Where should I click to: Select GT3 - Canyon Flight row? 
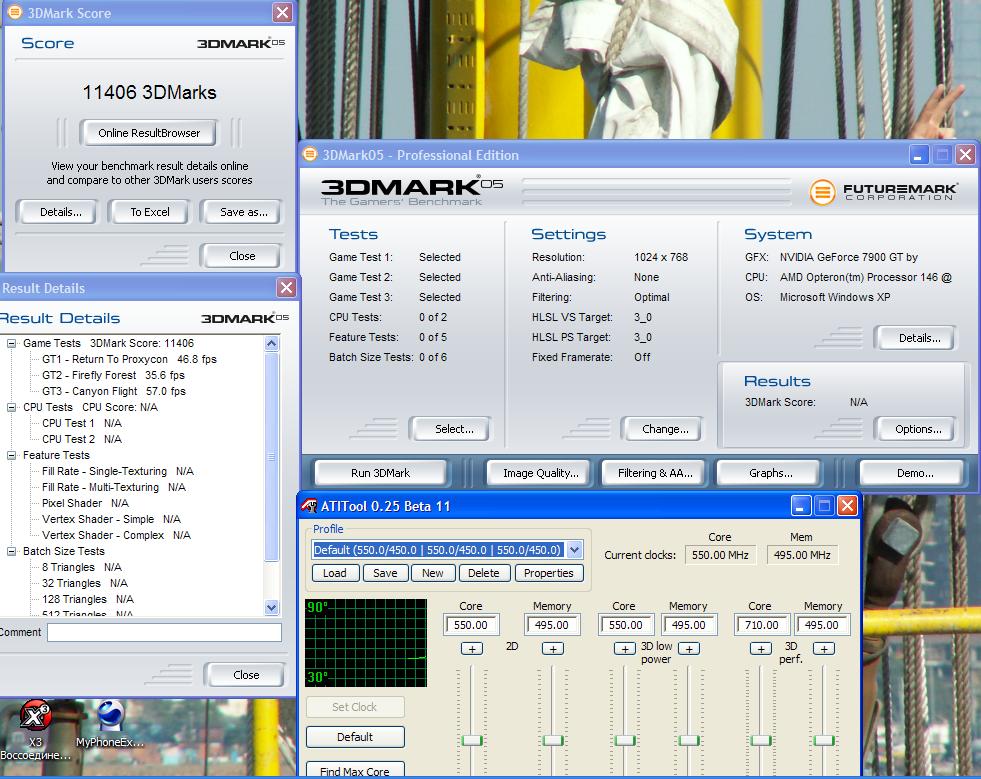[x=114, y=391]
